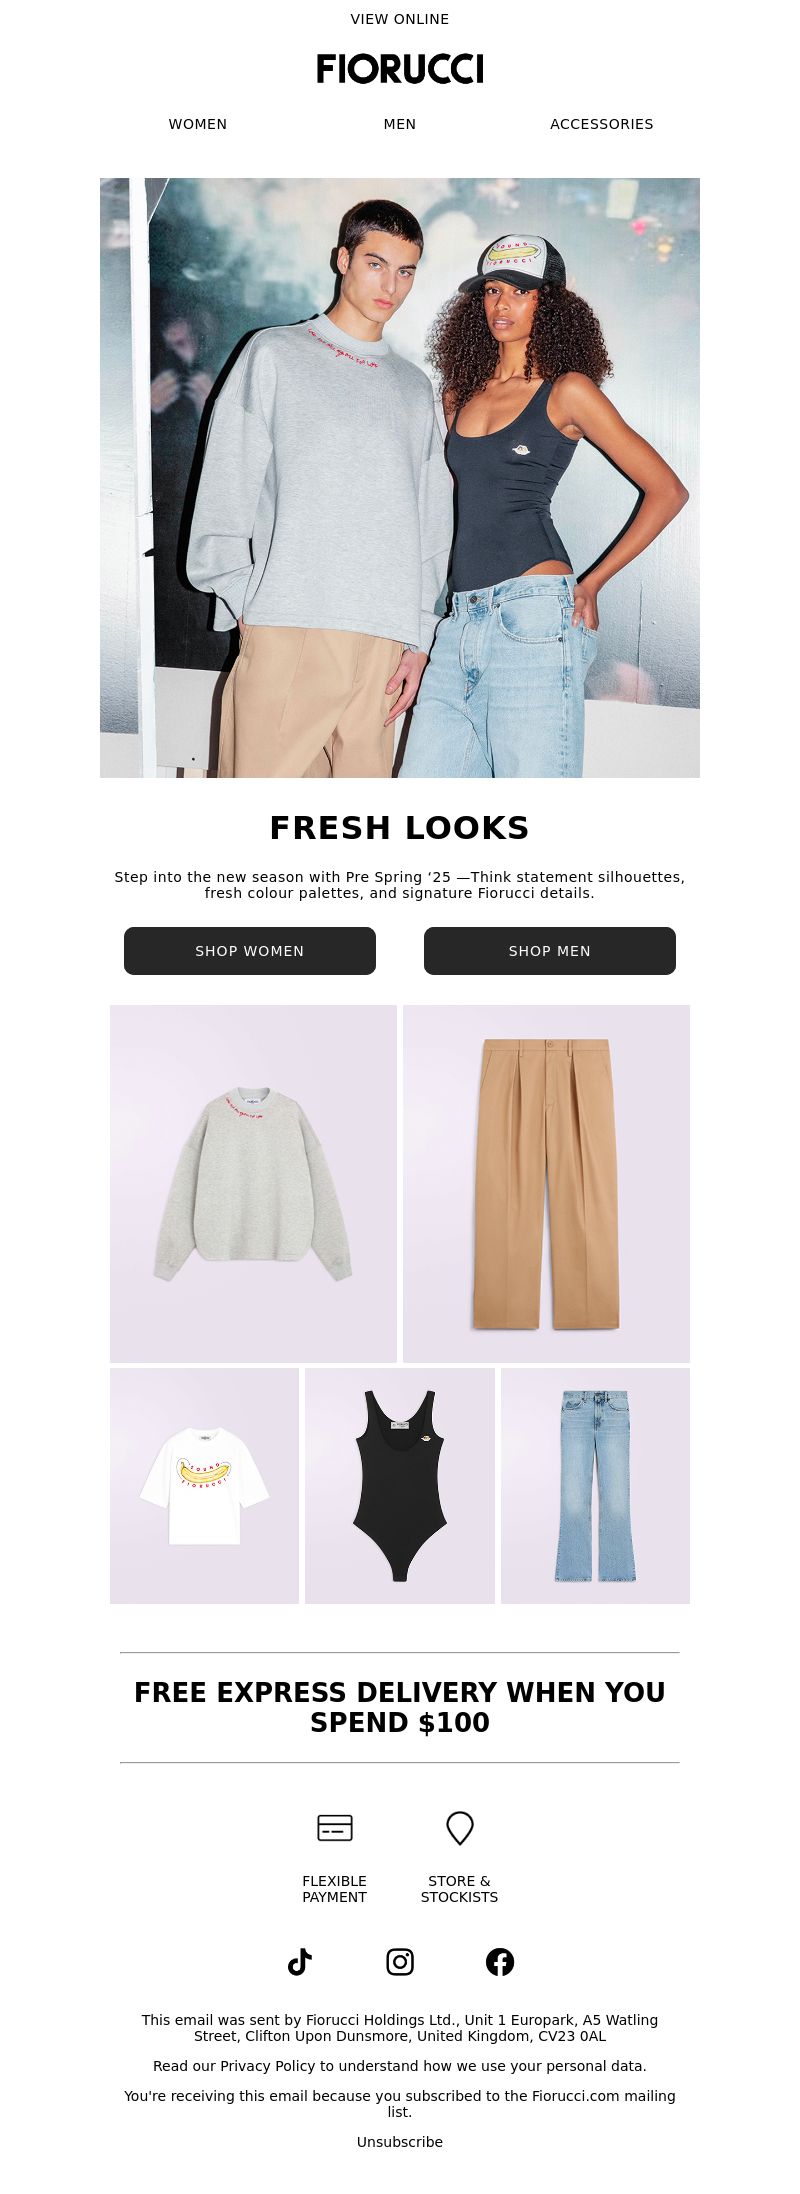Screen dimensions: 800x2194
Task: Click the Shop Men button
Action: point(550,951)
